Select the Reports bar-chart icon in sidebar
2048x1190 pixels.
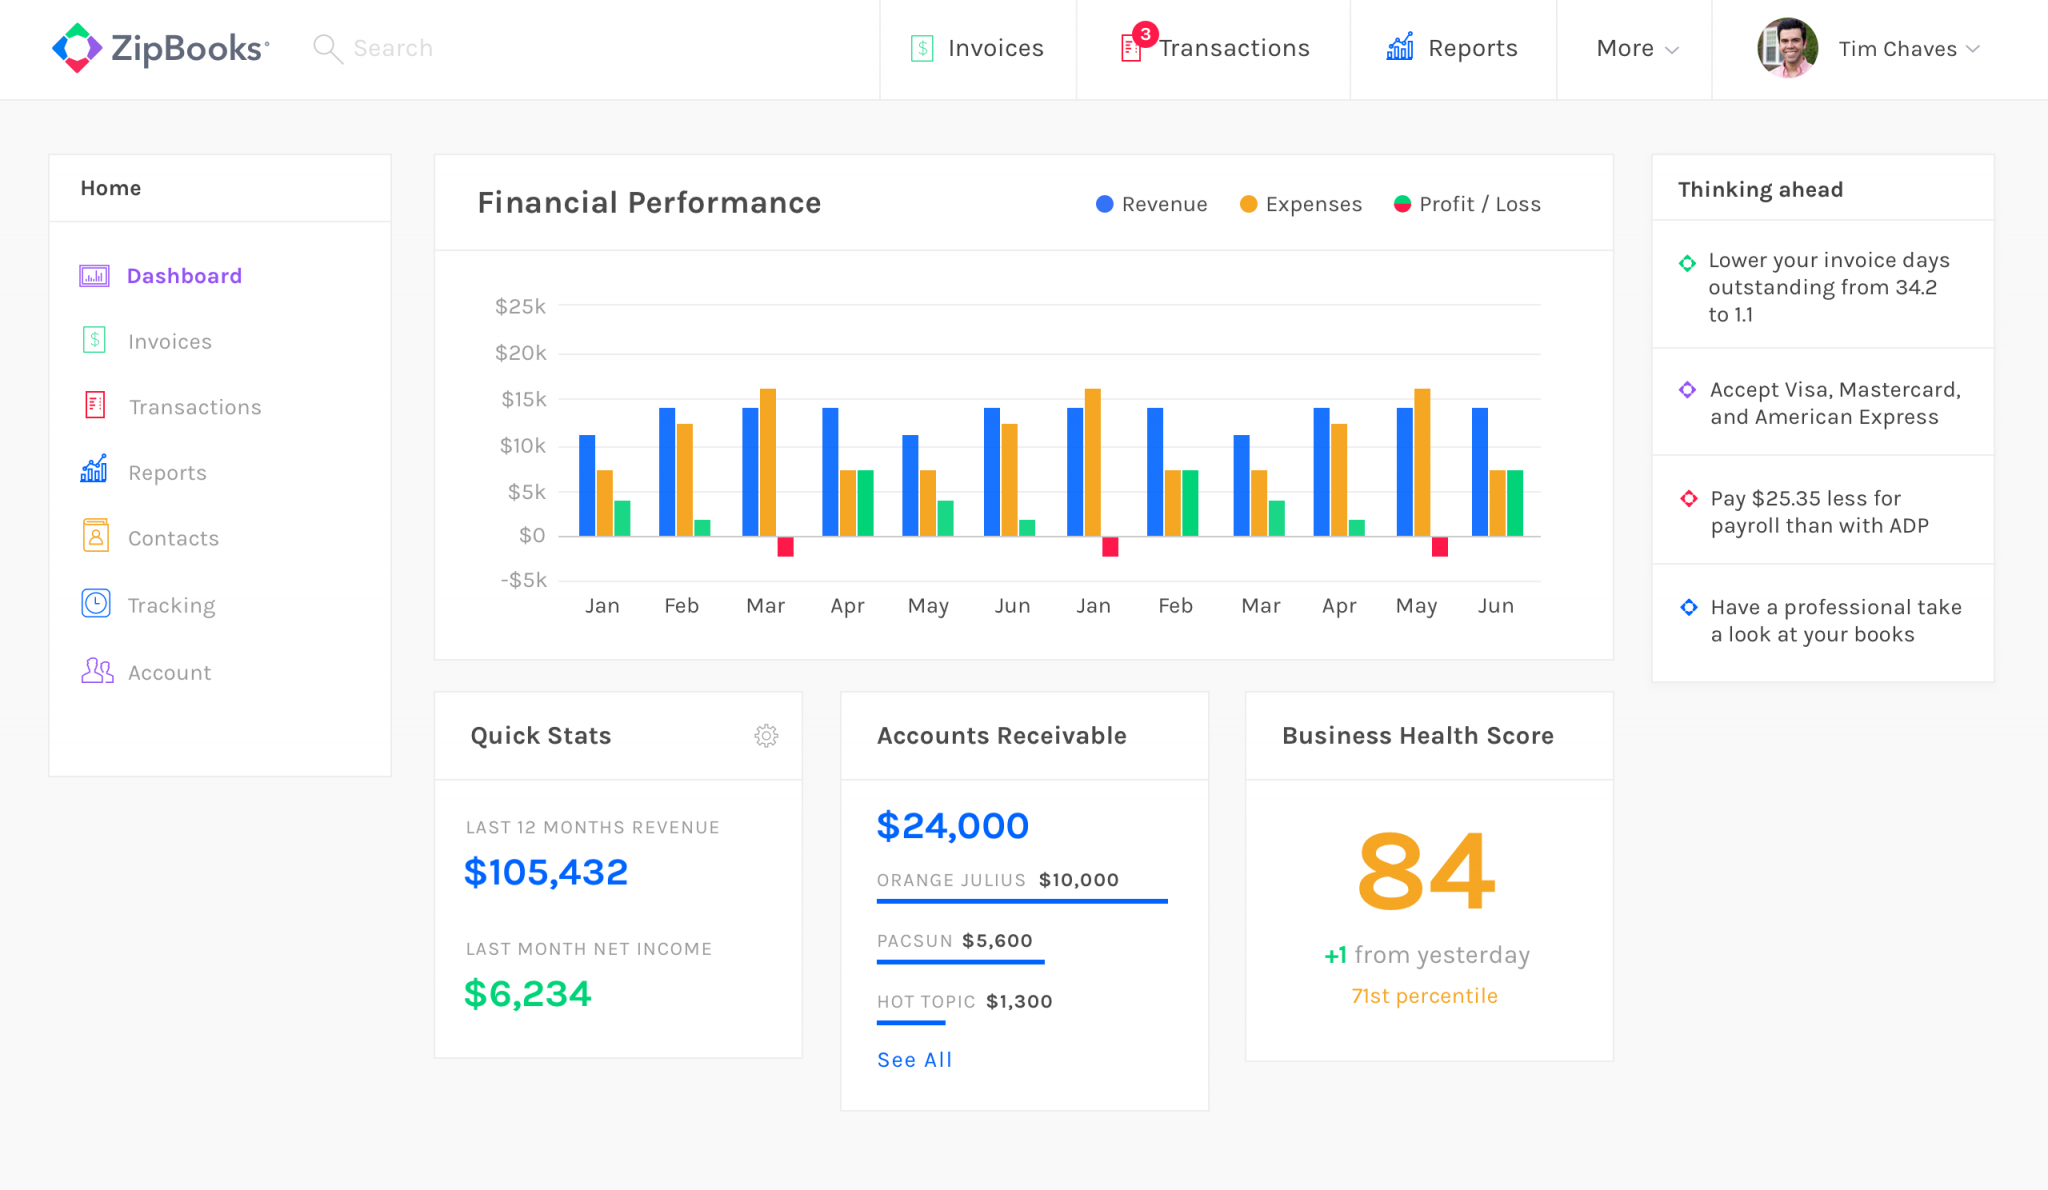coord(93,471)
